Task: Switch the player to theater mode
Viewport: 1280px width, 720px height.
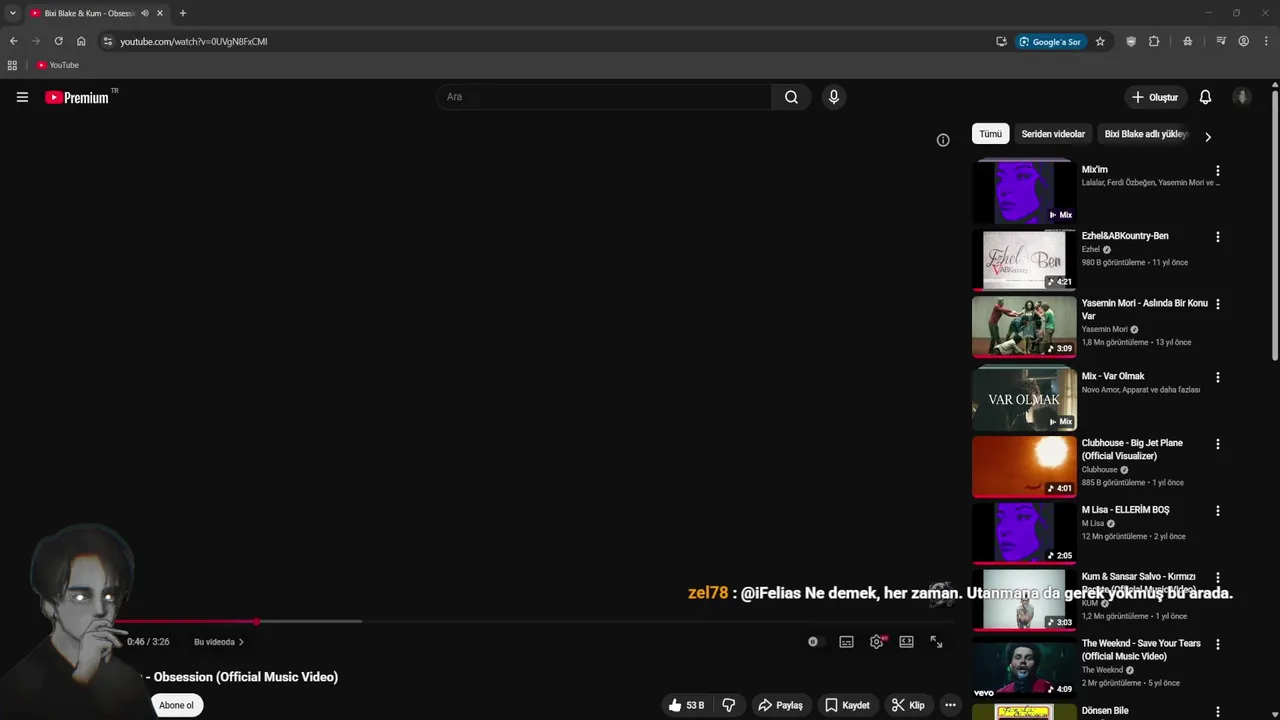Action: pyautogui.click(x=906, y=642)
